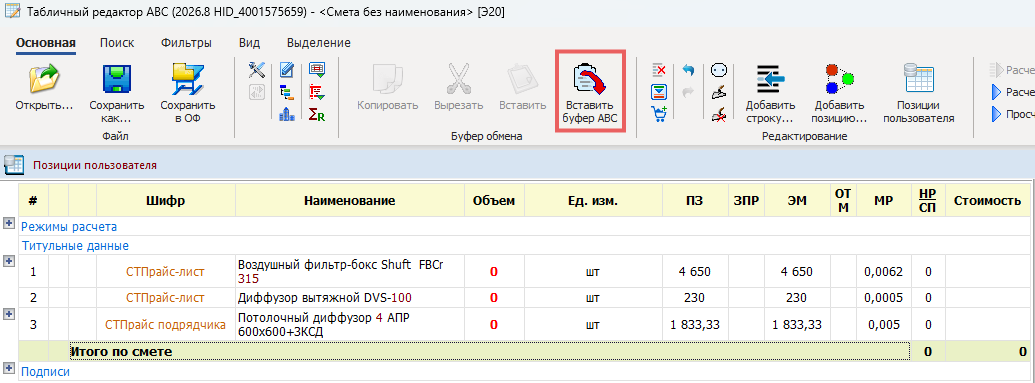Click the Наименование column header
The height and width of the screenshot is (383, 1035).
(x=350, y=200)
